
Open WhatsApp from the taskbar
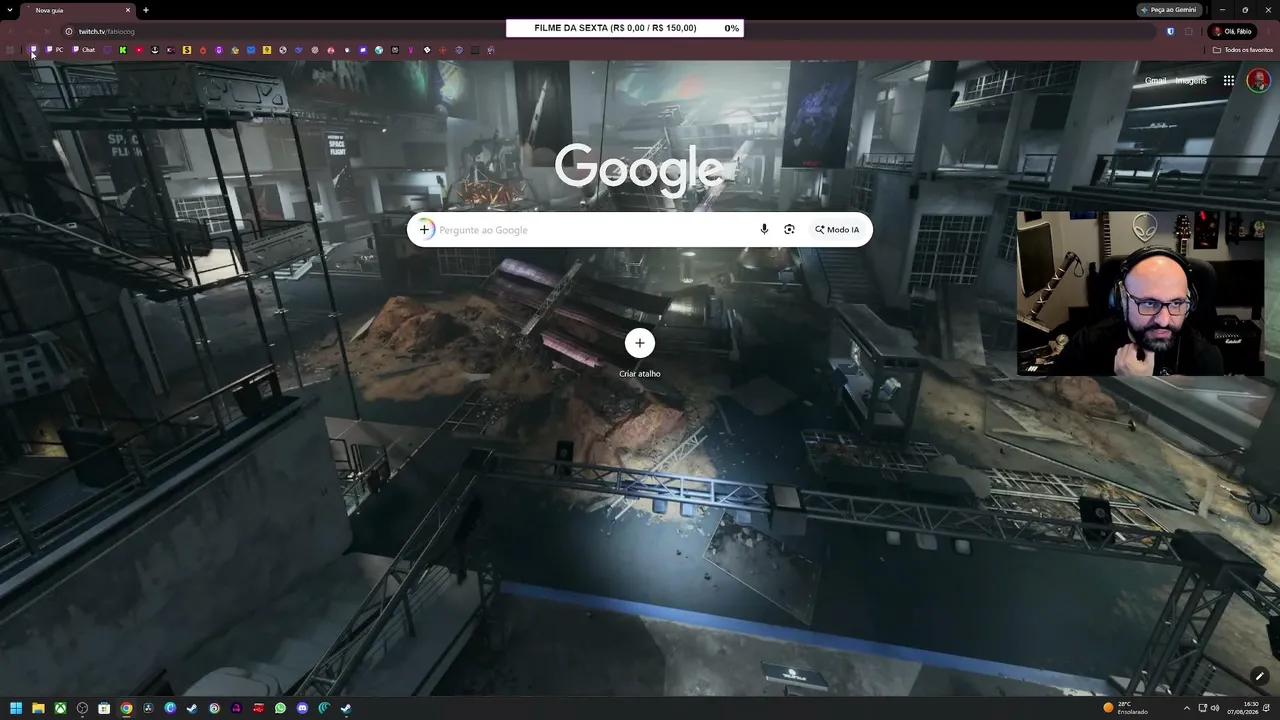click(280, 708)
